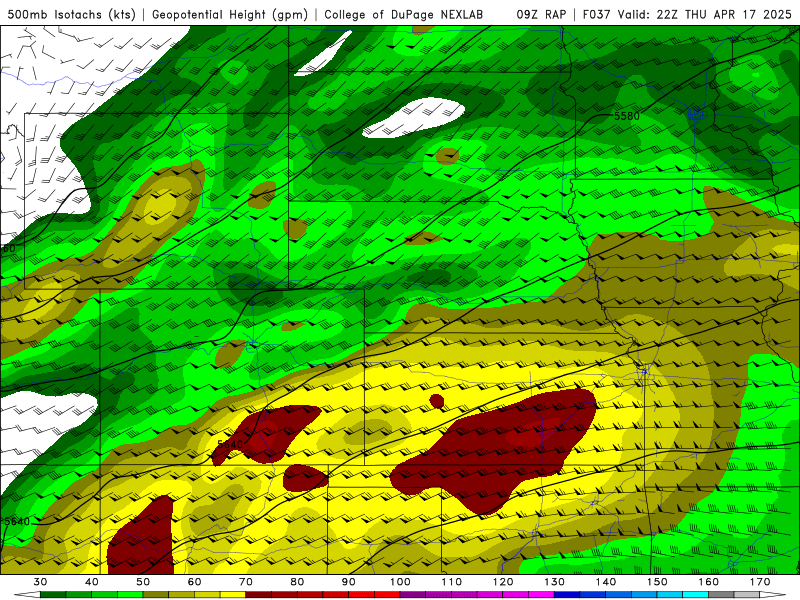This screenshot has width=800, height=600.
Task: Click the 'Geopotential Height (gpm)' title text
Action: tap(230, 14)
